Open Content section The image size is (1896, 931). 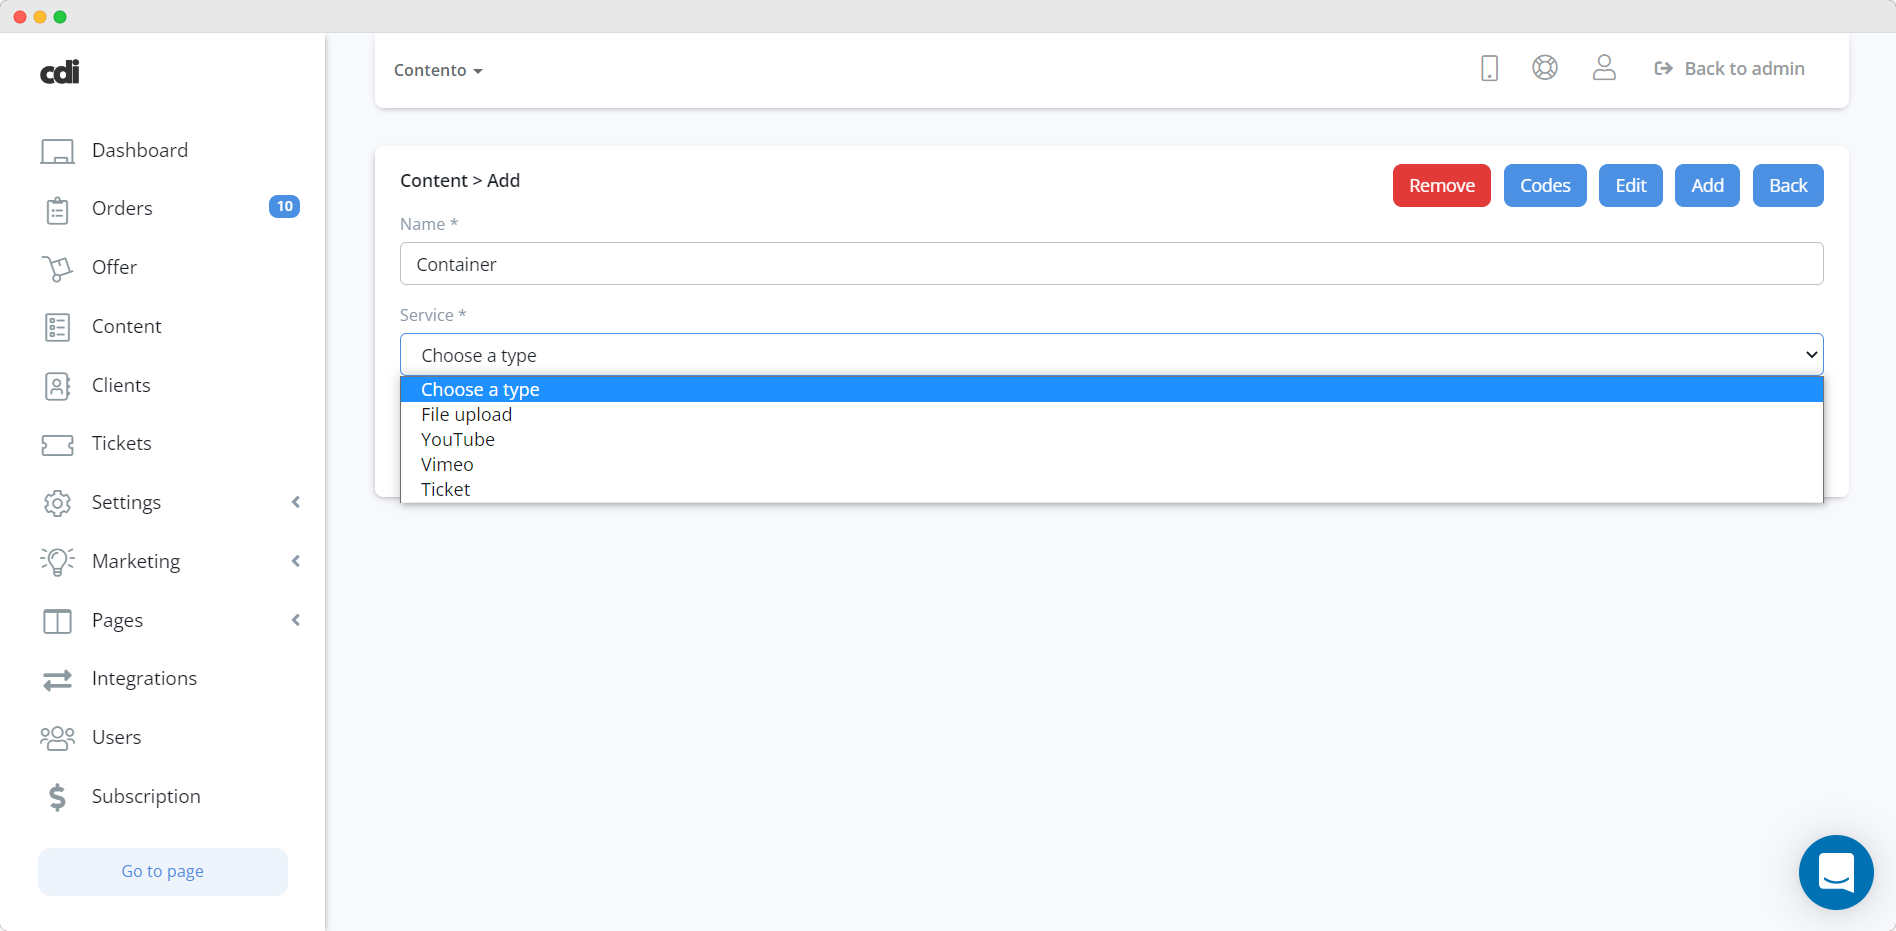coord(126,326)
